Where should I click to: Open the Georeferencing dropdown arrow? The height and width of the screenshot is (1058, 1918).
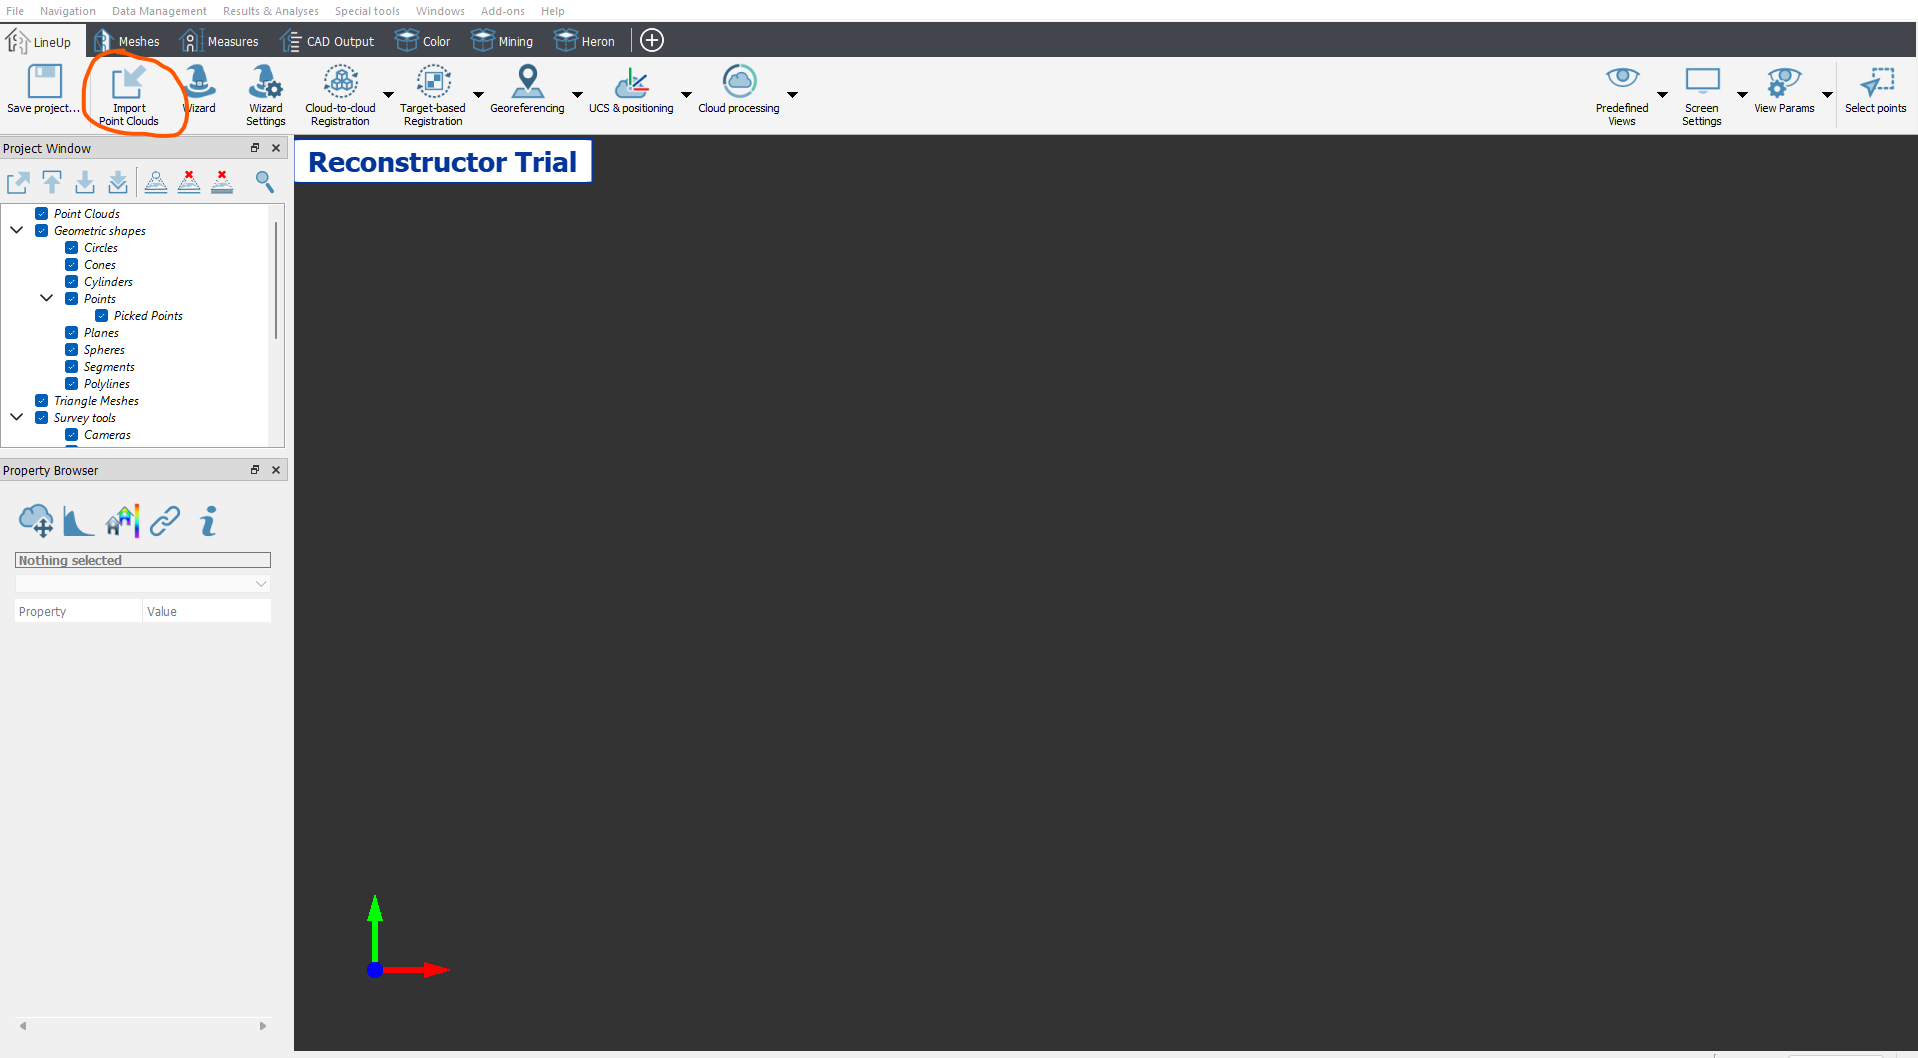577,95
